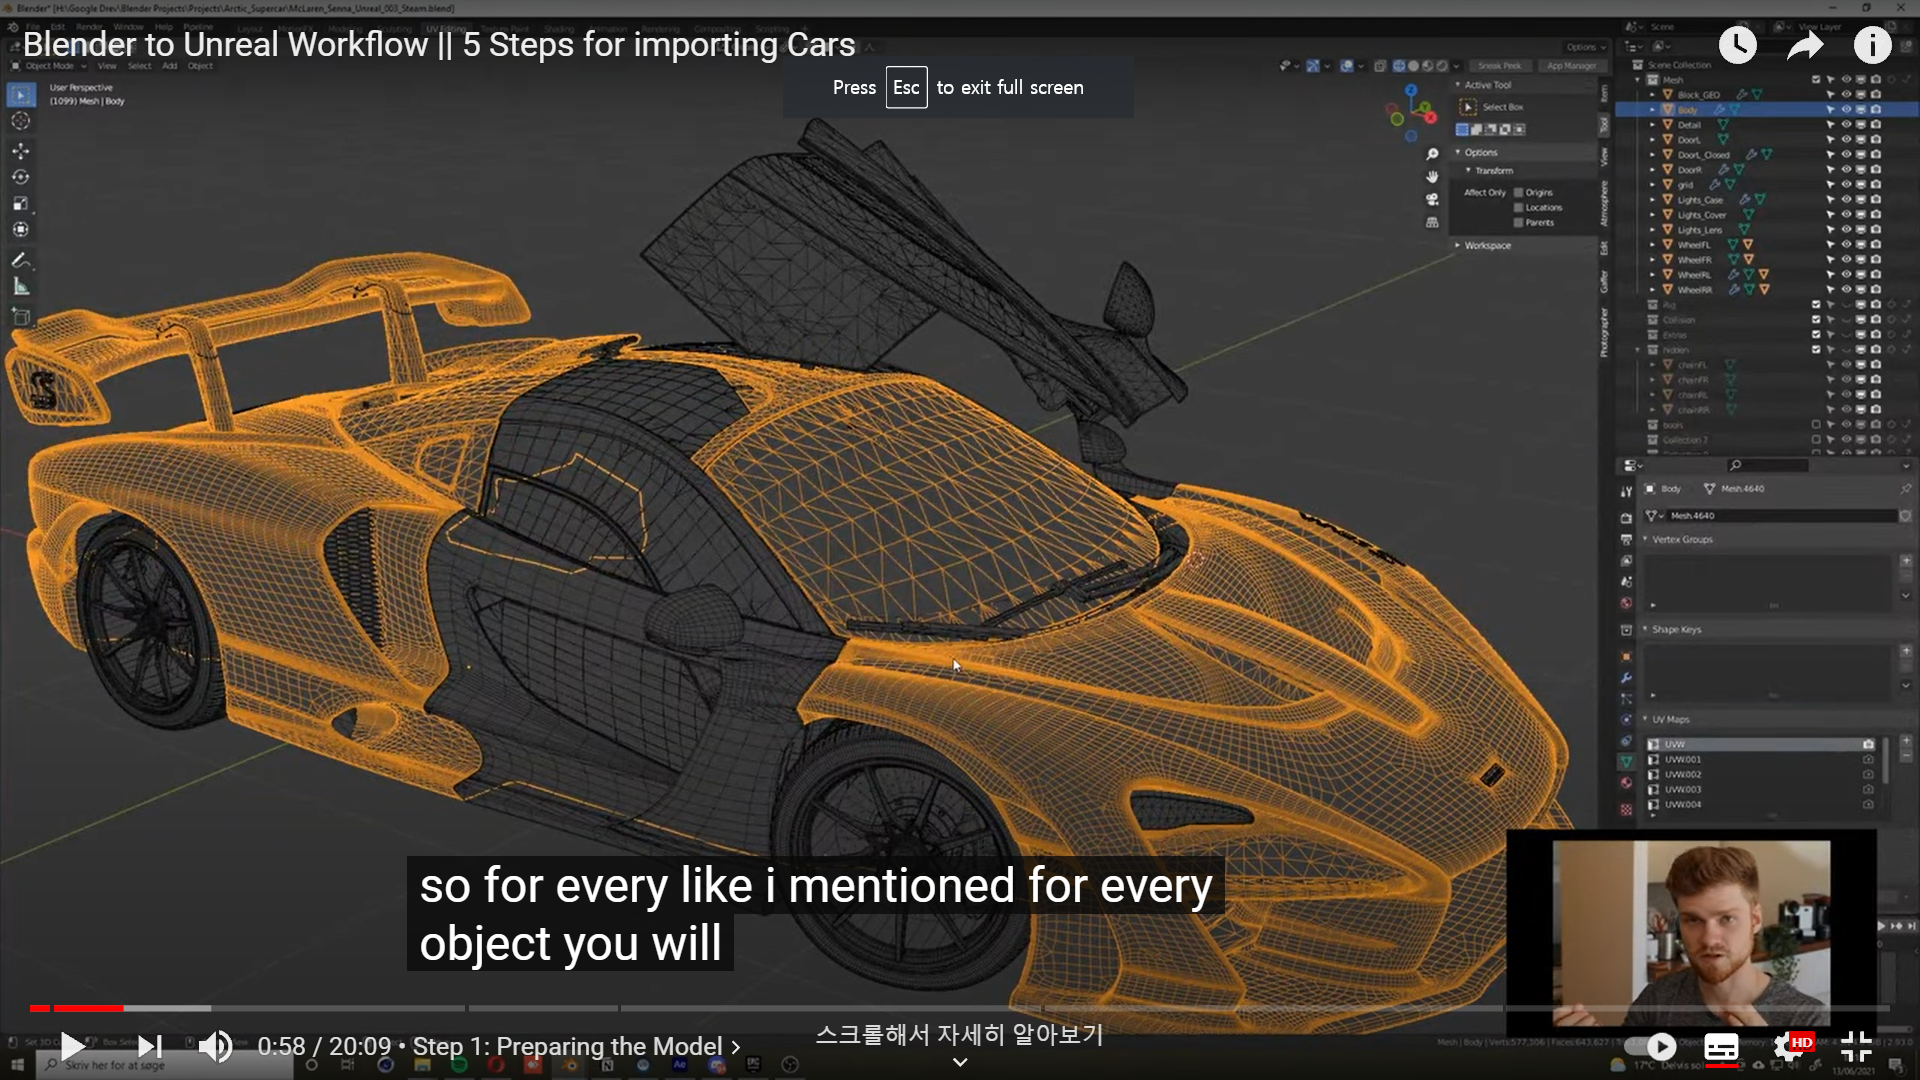Play the video

click(72, 1046)
